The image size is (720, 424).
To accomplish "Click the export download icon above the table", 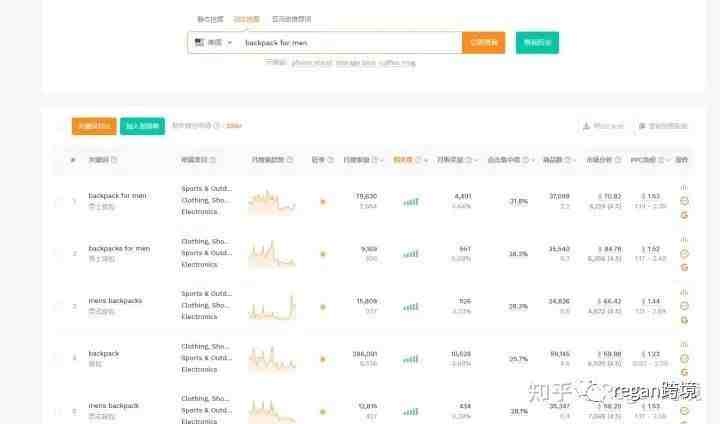I will click(586, 126).
